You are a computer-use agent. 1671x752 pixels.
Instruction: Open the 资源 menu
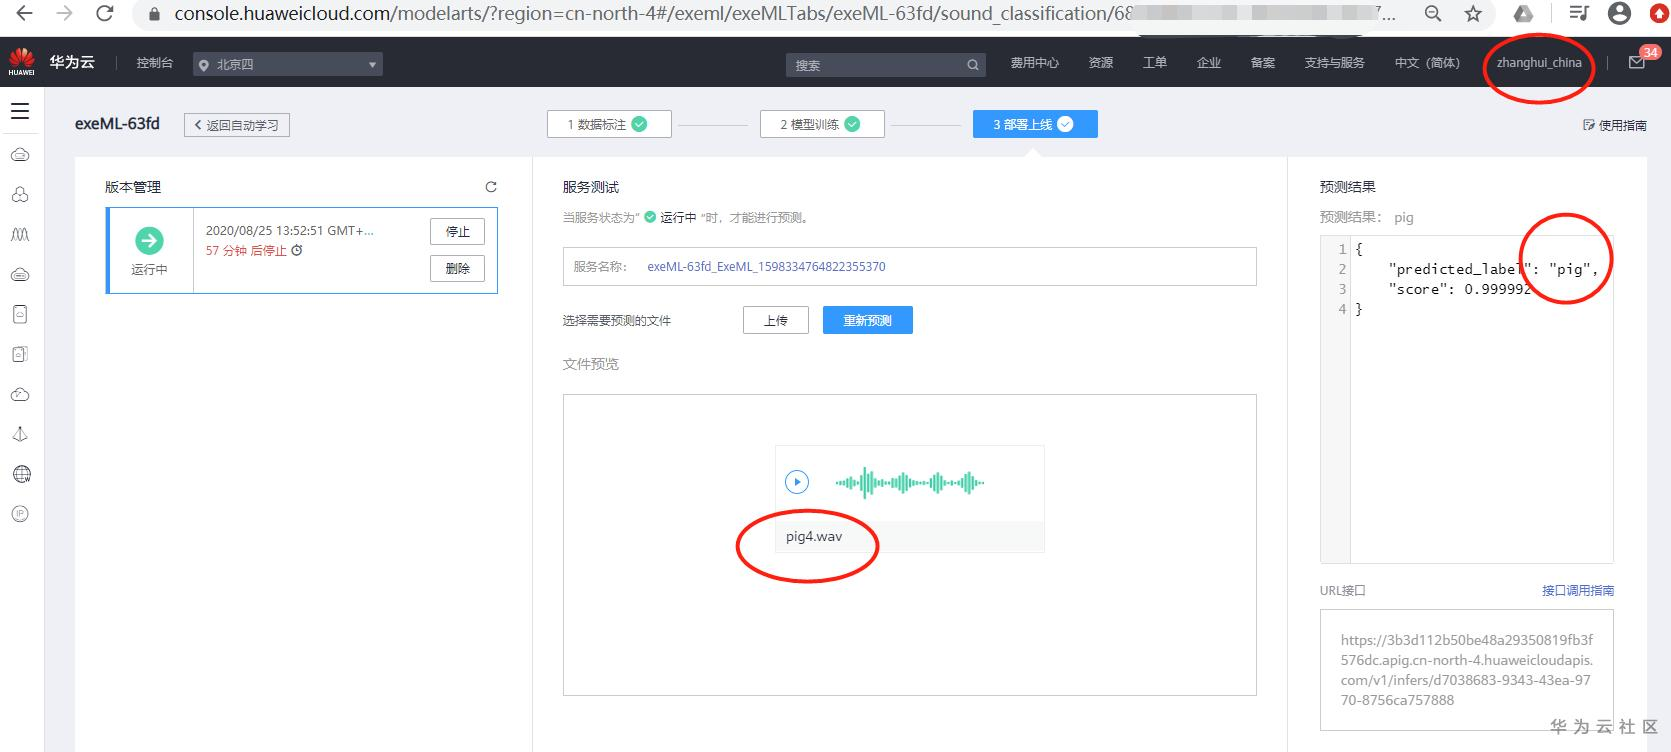pos(1101,63)
